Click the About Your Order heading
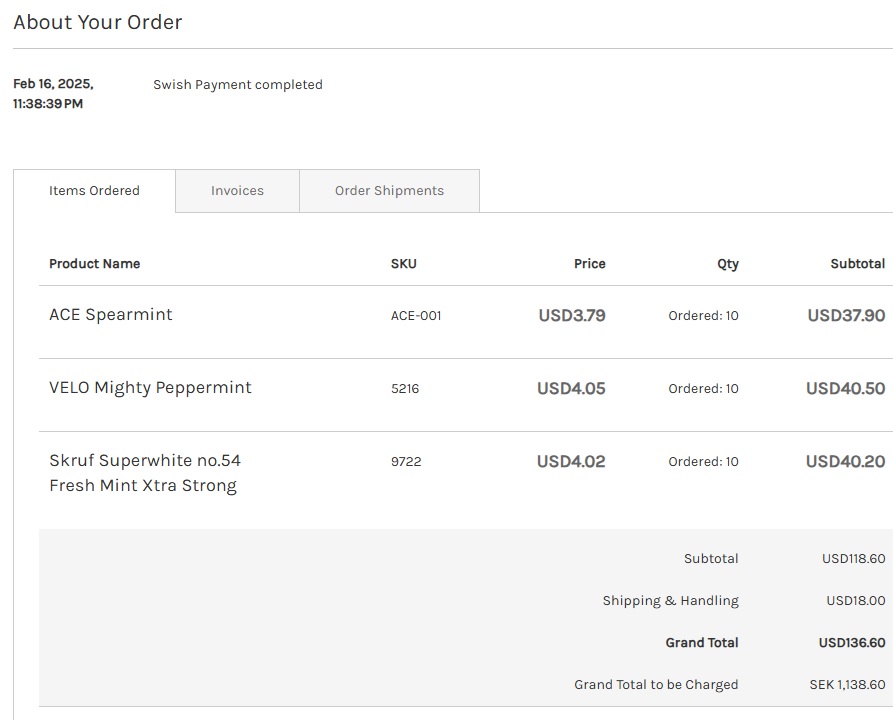893x720 pixels. (98, 22)
